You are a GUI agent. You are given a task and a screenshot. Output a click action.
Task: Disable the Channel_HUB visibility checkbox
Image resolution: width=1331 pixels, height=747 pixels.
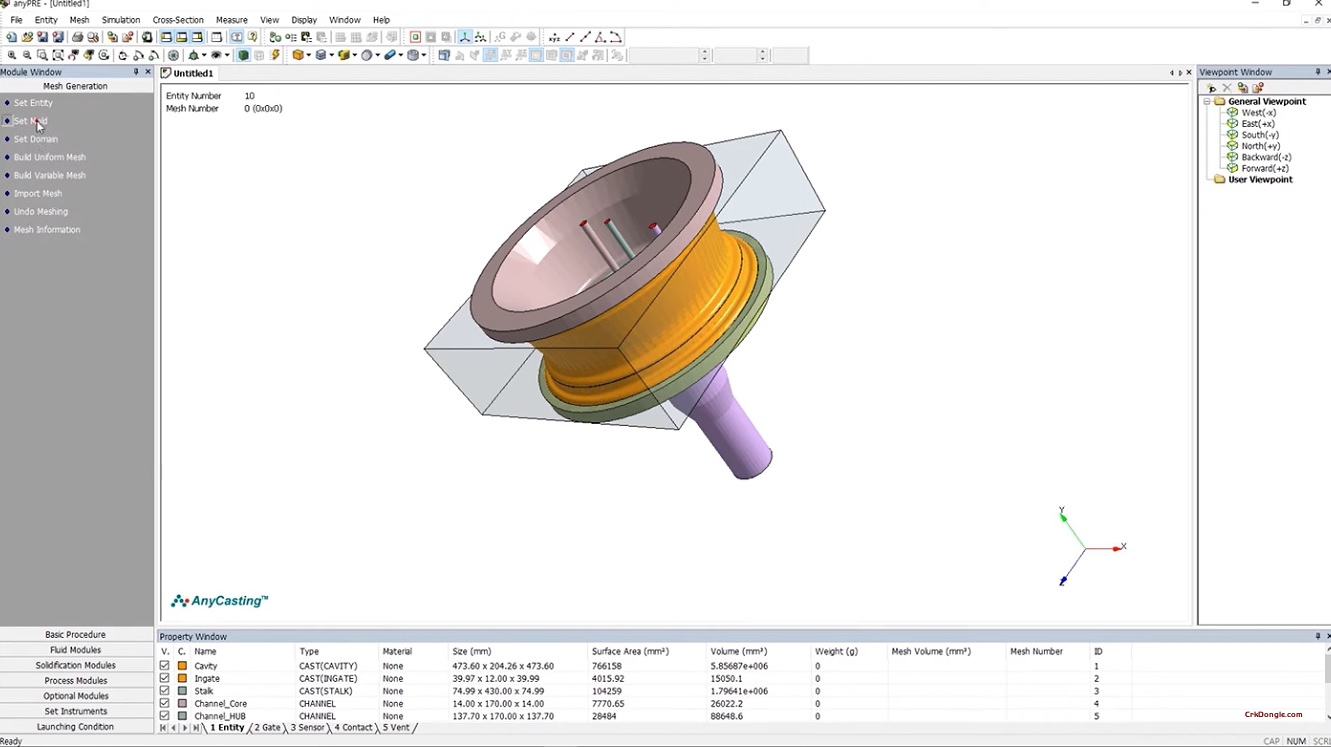point(164,716)
